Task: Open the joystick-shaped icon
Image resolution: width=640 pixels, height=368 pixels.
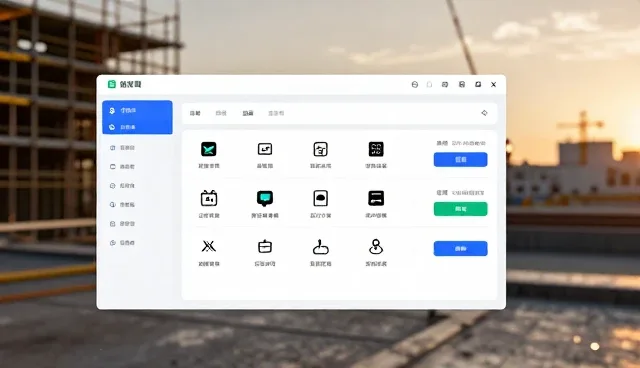Action: (x=320, y=246)
